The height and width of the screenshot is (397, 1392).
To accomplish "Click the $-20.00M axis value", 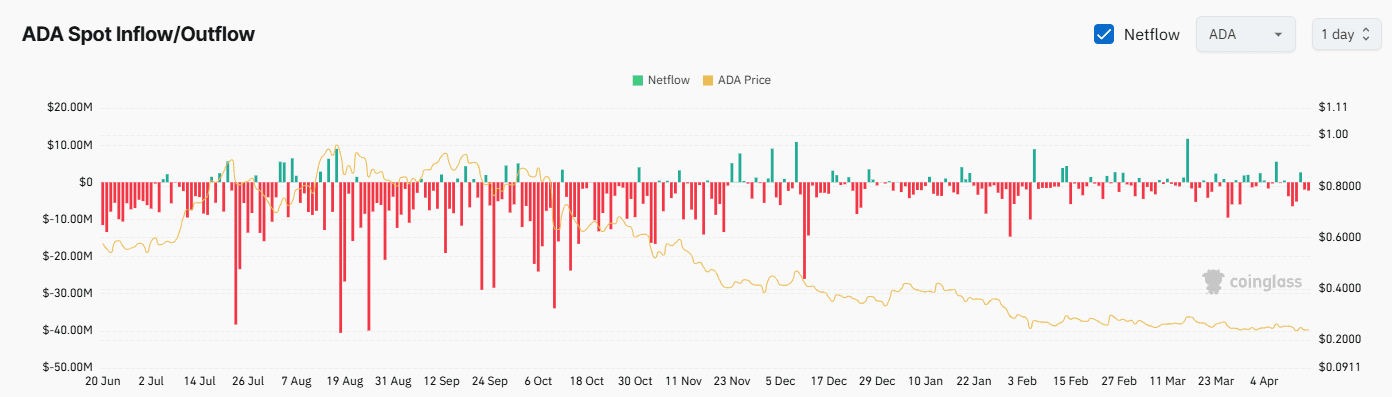I will click(x=66, y=256).
